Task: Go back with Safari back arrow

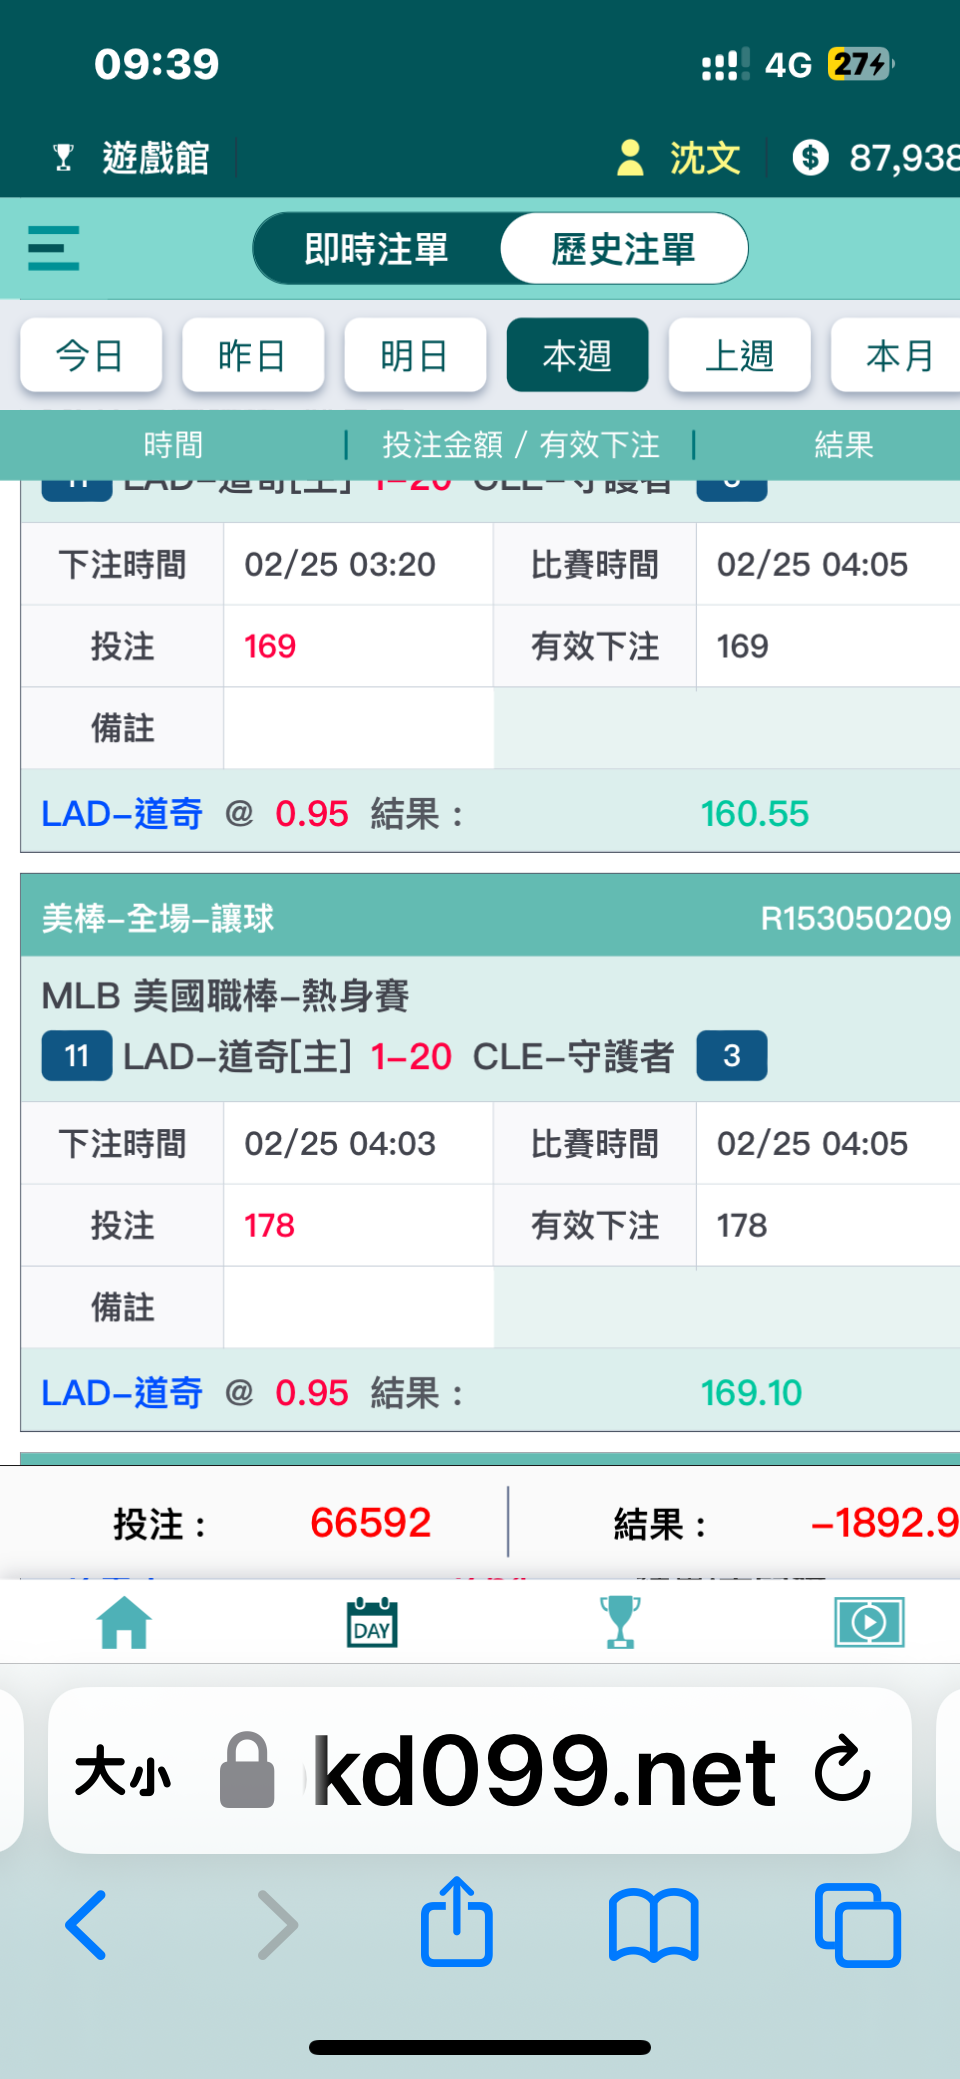Action: coord(87,1925)
